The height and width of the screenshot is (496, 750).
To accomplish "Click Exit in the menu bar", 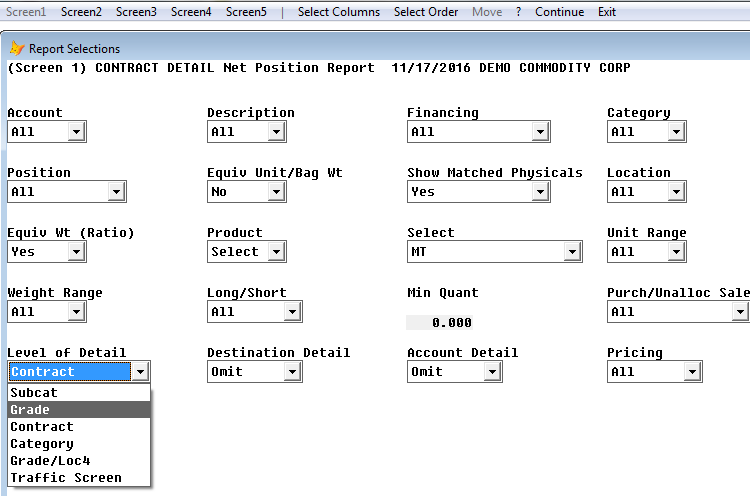I will coord(607,12).
